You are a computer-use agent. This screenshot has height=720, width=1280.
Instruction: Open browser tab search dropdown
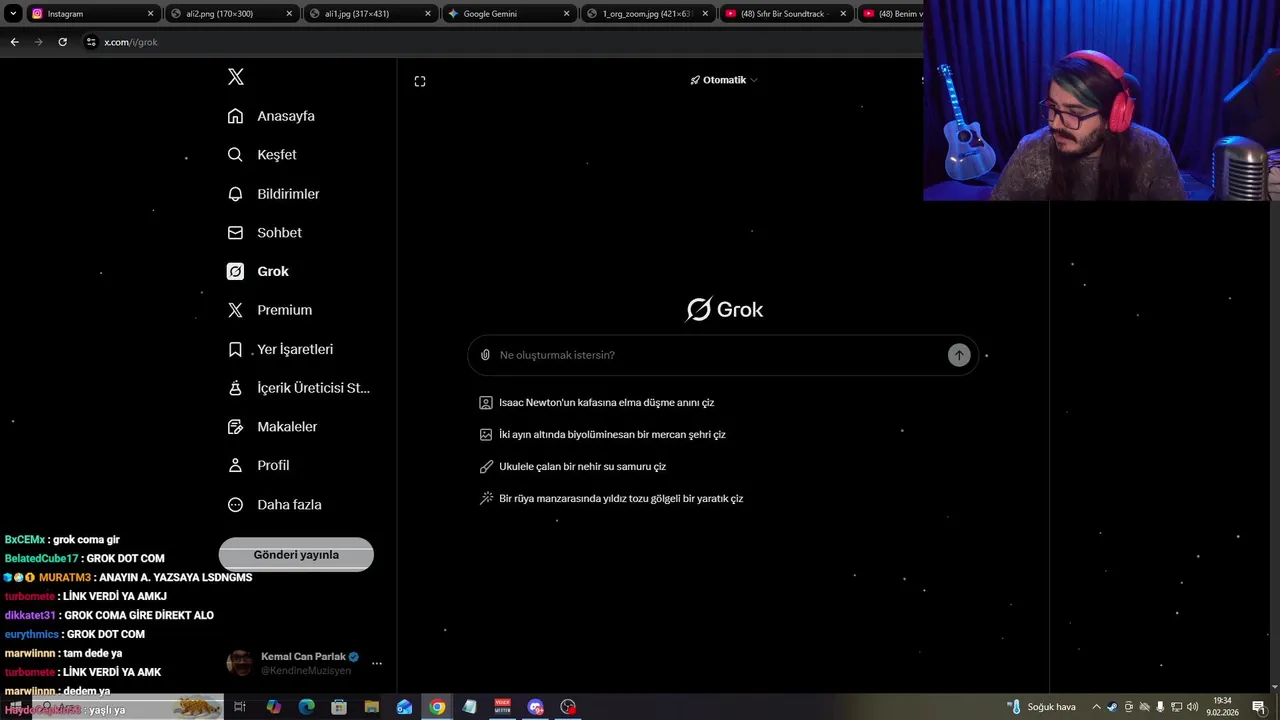[13, 14]
